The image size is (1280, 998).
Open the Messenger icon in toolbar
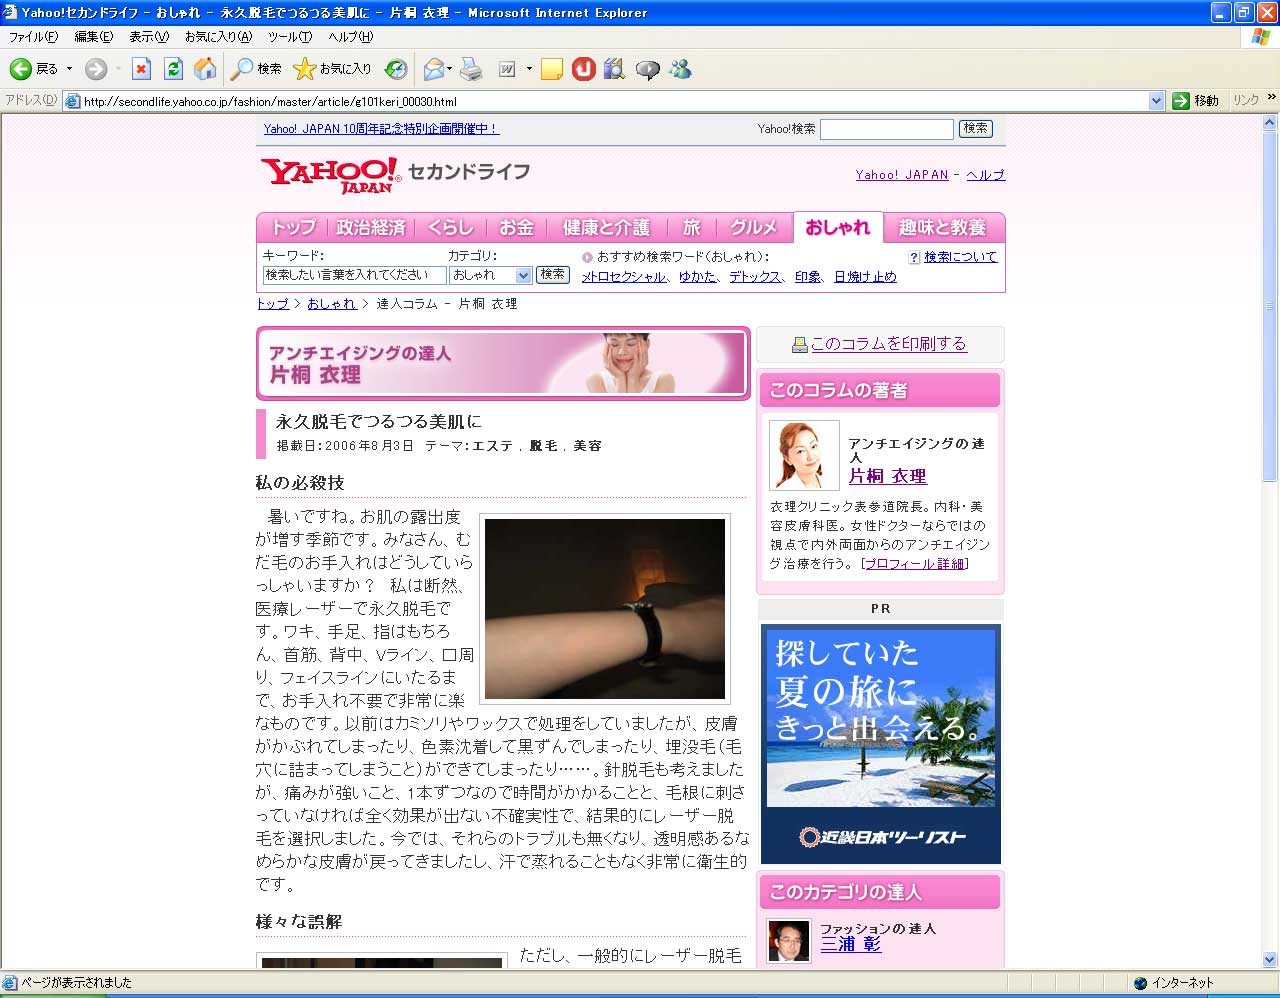(681, 69)
